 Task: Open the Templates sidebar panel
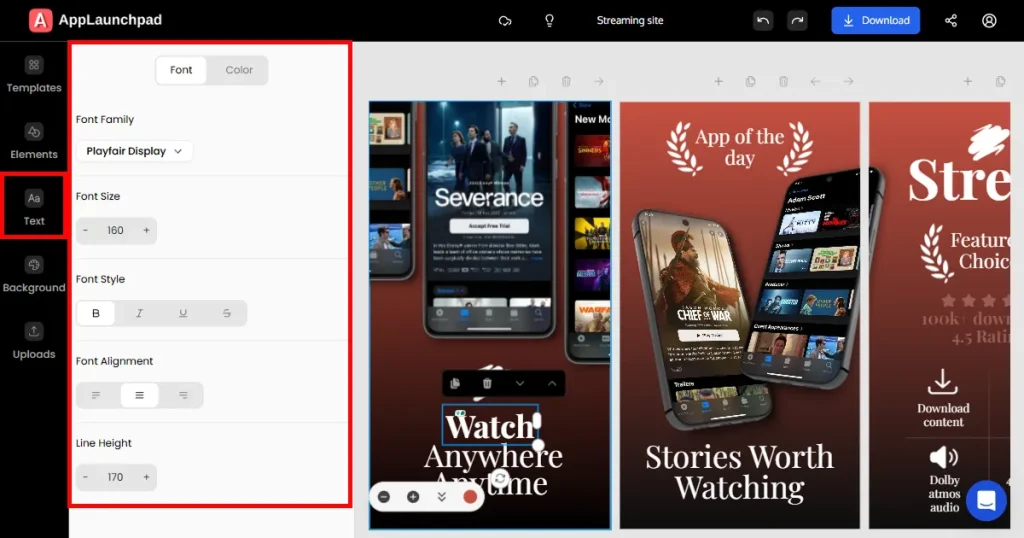point(34,75)
